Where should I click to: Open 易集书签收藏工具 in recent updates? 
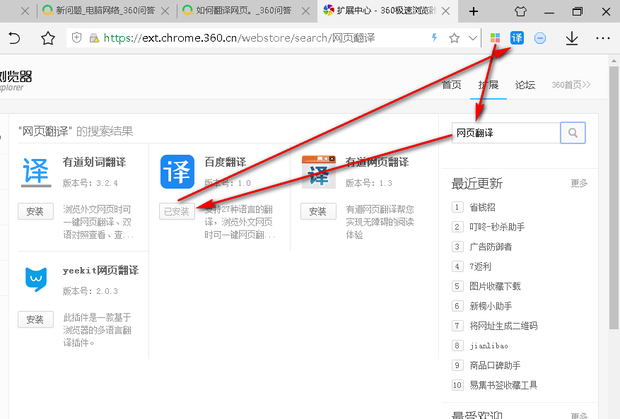(503, 385)
